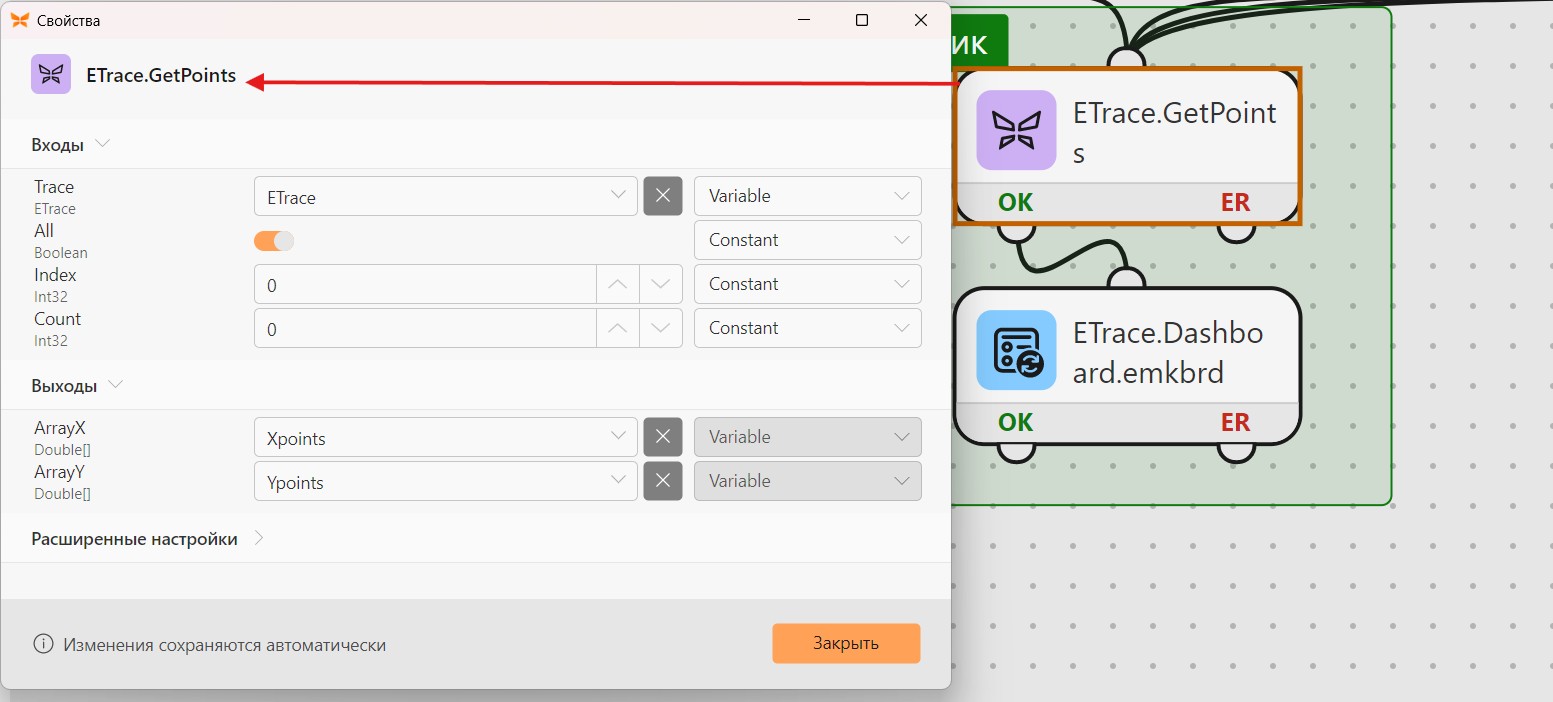Collapse the Выходы section chevron
1553x702 pixels.
click(x=115, y=385)
